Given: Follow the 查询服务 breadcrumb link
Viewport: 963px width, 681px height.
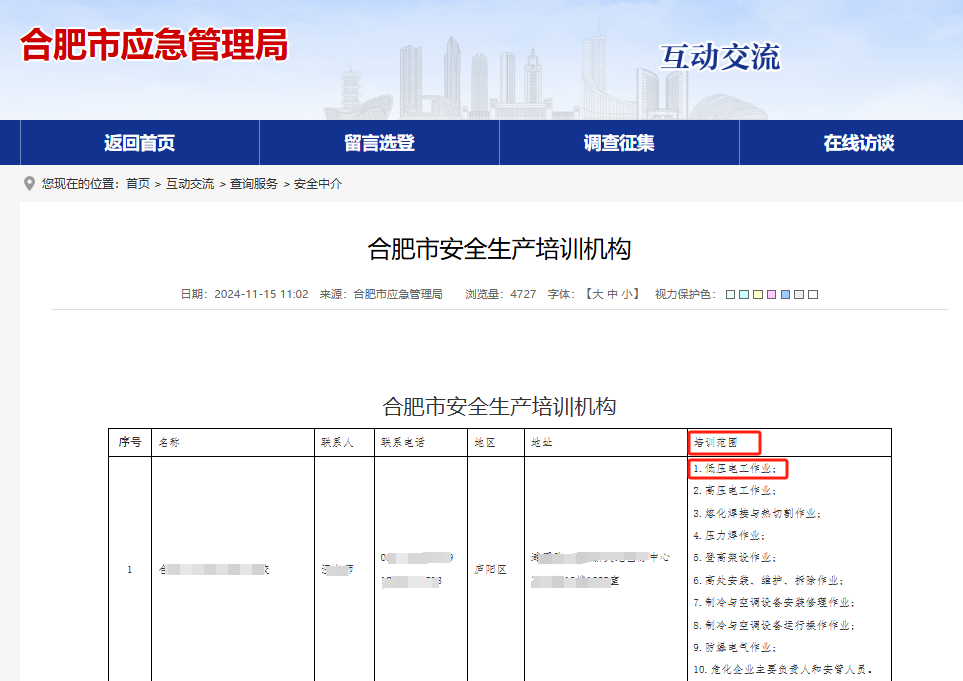Looking at the screenshot, I should (x=254, y=184).
